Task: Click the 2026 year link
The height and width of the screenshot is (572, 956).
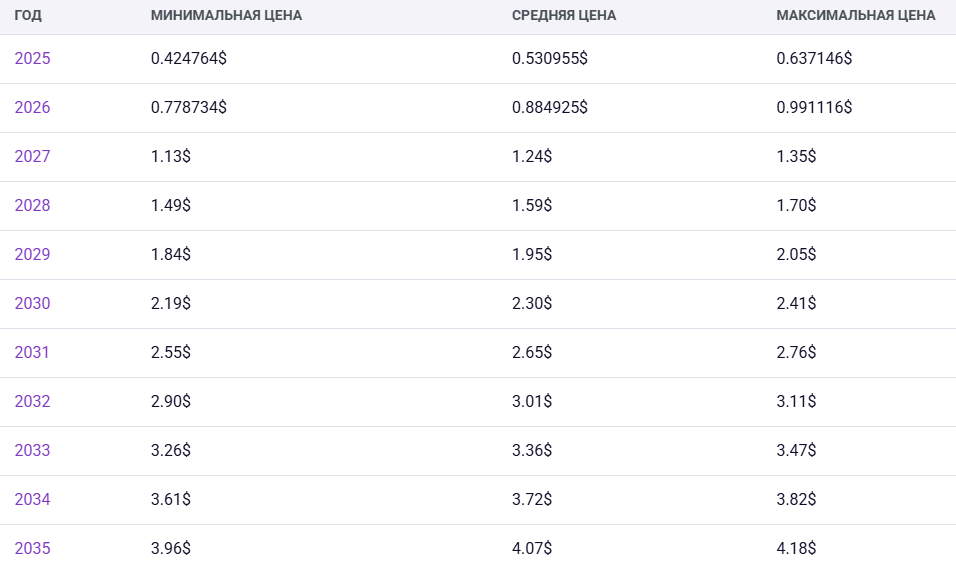Action: tap(32, 108)
